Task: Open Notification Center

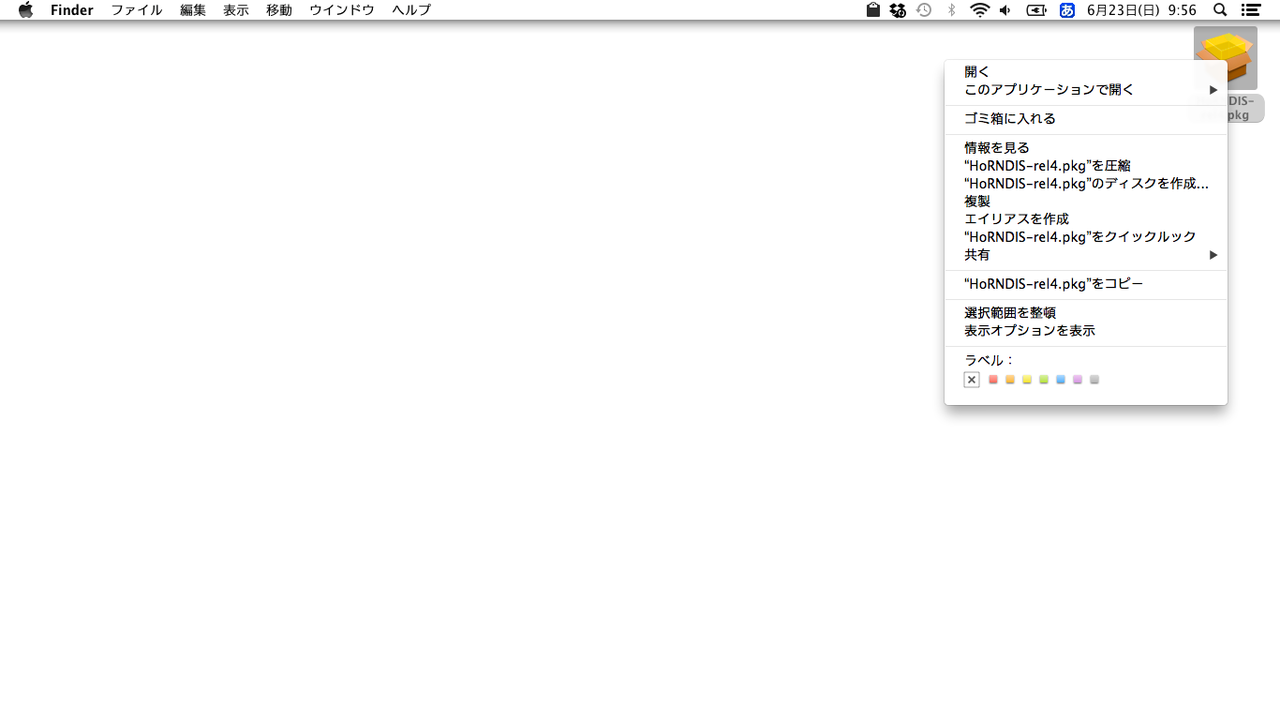Action: click(x=1250, y=10)
